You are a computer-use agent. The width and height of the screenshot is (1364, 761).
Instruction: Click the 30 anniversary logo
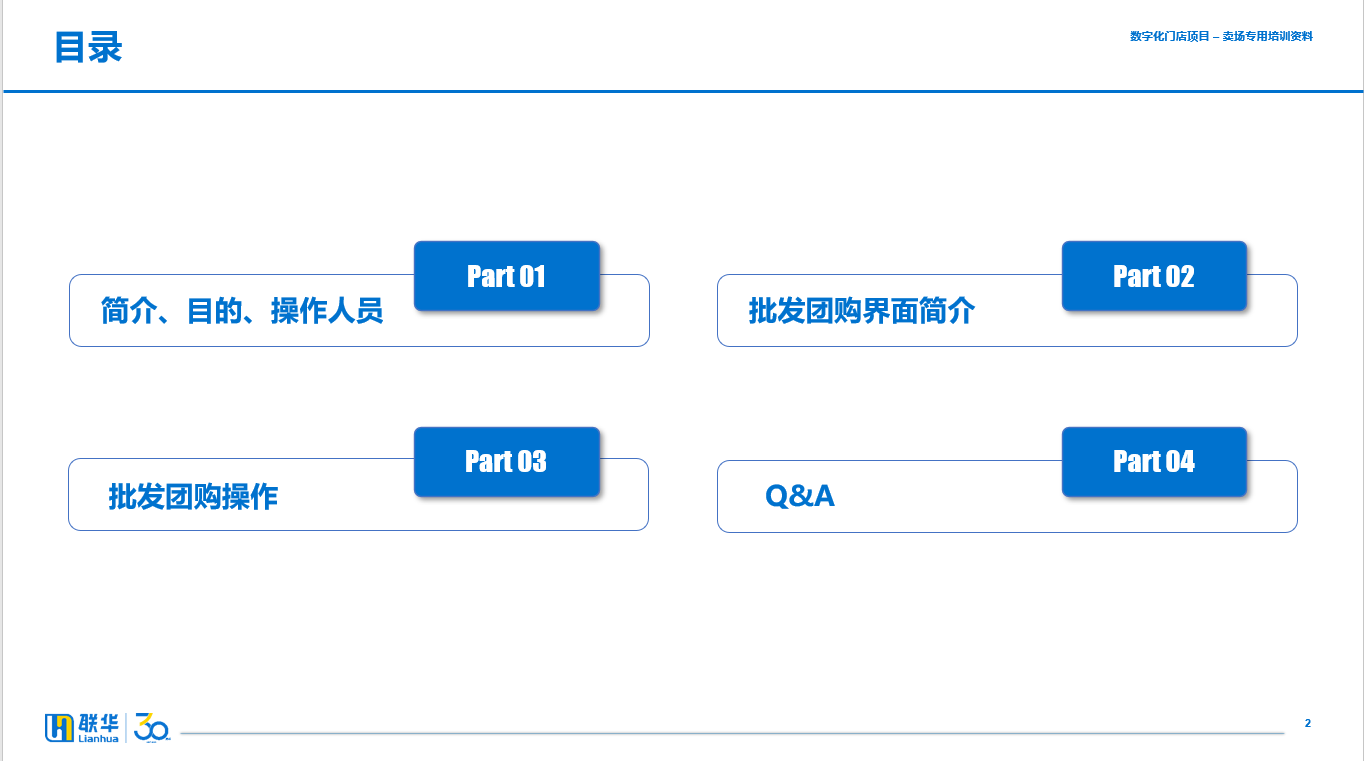[152, 728]
